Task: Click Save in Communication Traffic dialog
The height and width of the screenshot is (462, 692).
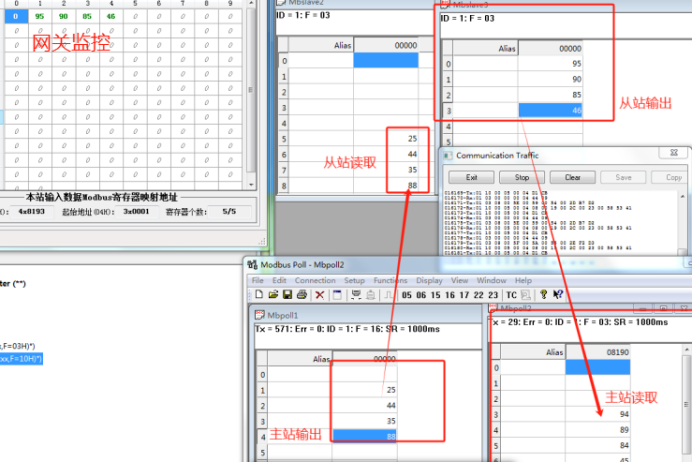Action: pos(623,177)
